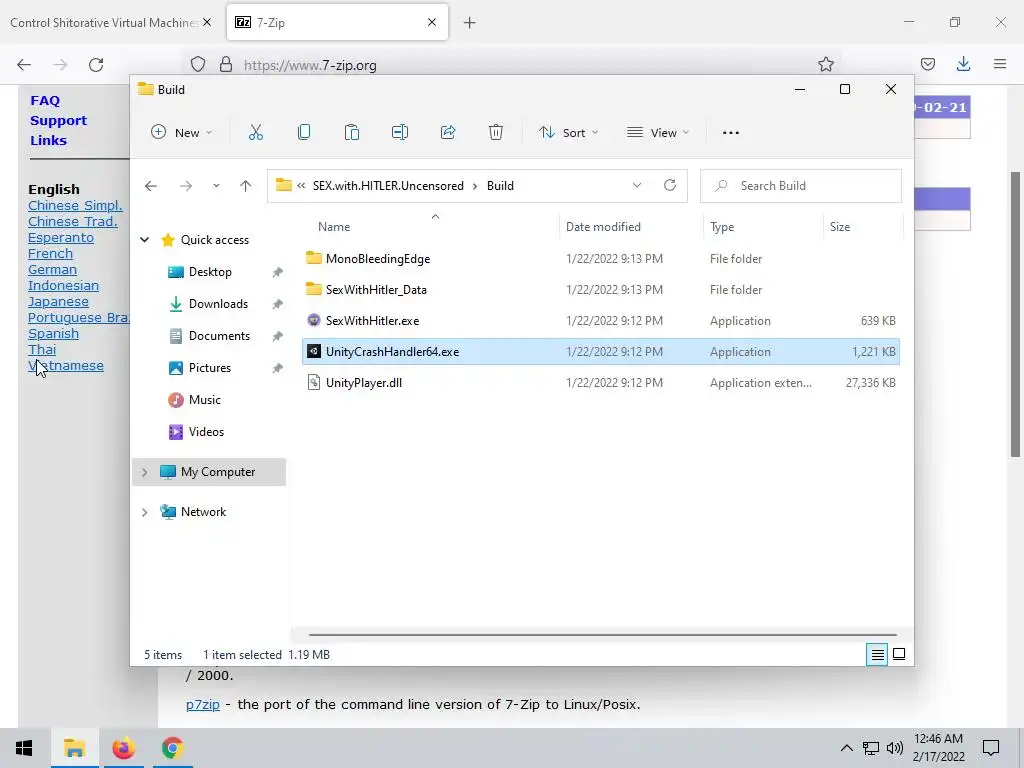This screenshot has width=1024, height=768.
Task: Open Downloads in Quick access
Action: click(x=218, y=304)
